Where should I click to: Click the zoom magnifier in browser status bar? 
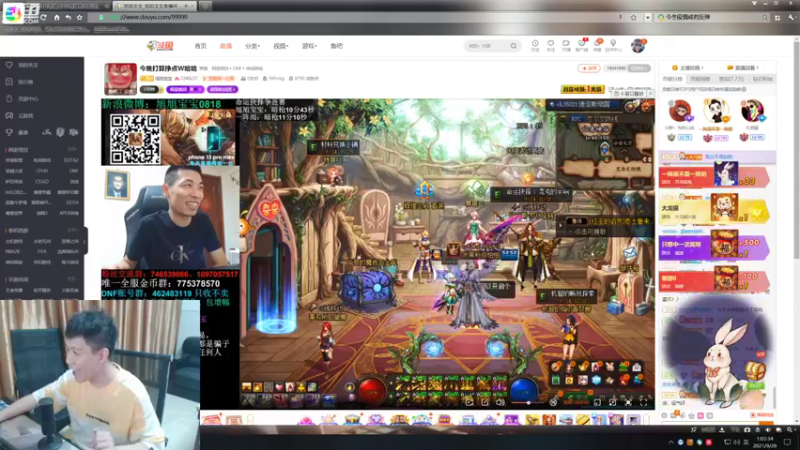coord(789,430)
